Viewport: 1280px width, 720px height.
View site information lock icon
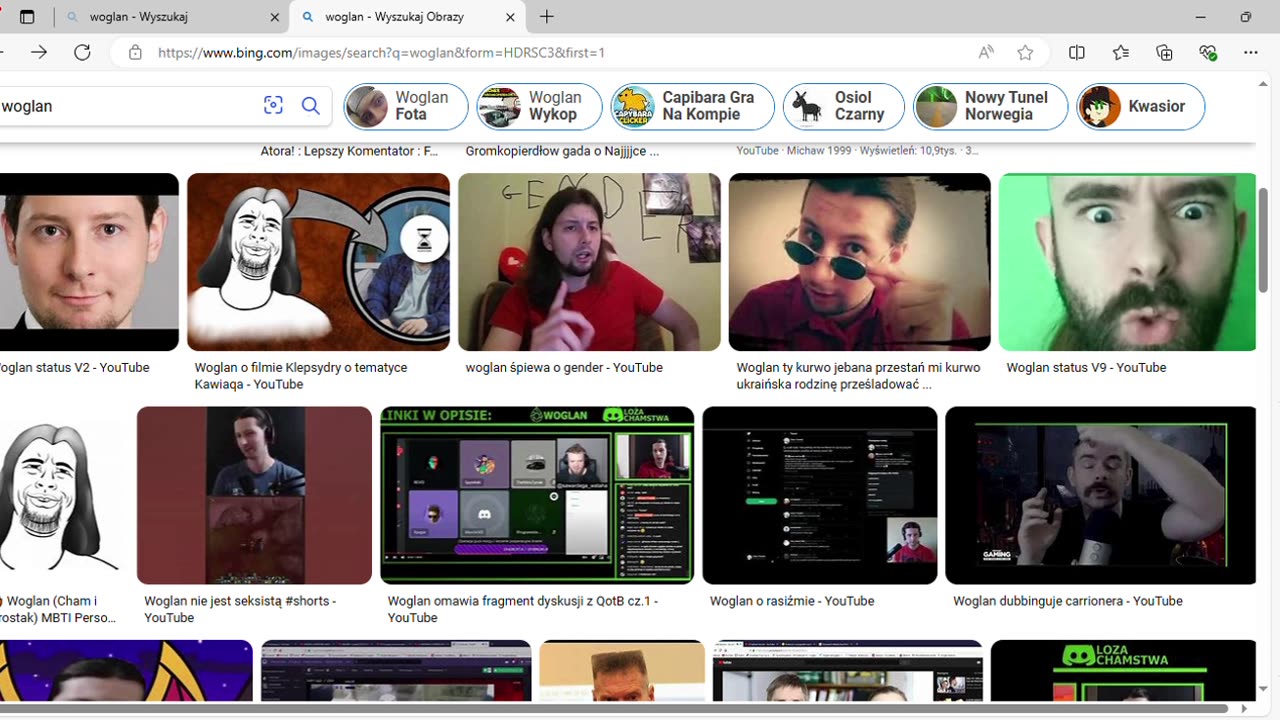pos(135,52)
